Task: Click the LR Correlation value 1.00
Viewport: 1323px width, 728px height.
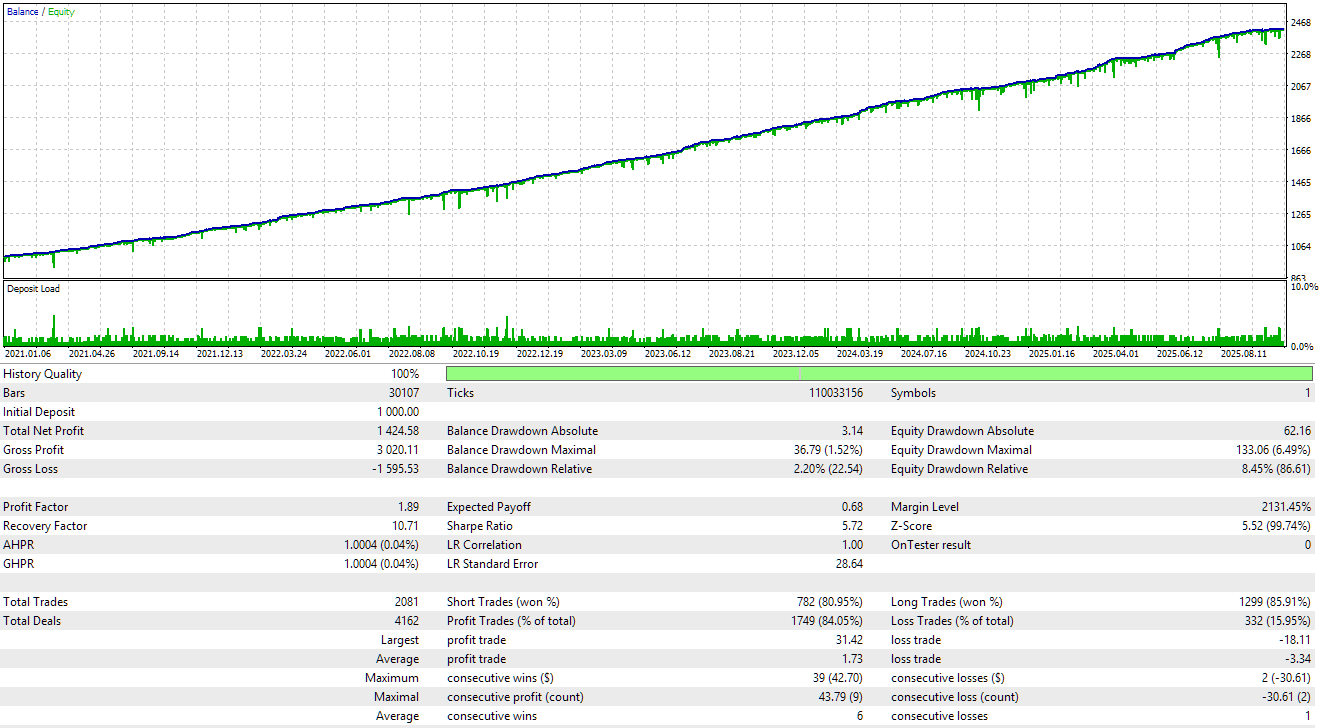Action: point(852,545)
